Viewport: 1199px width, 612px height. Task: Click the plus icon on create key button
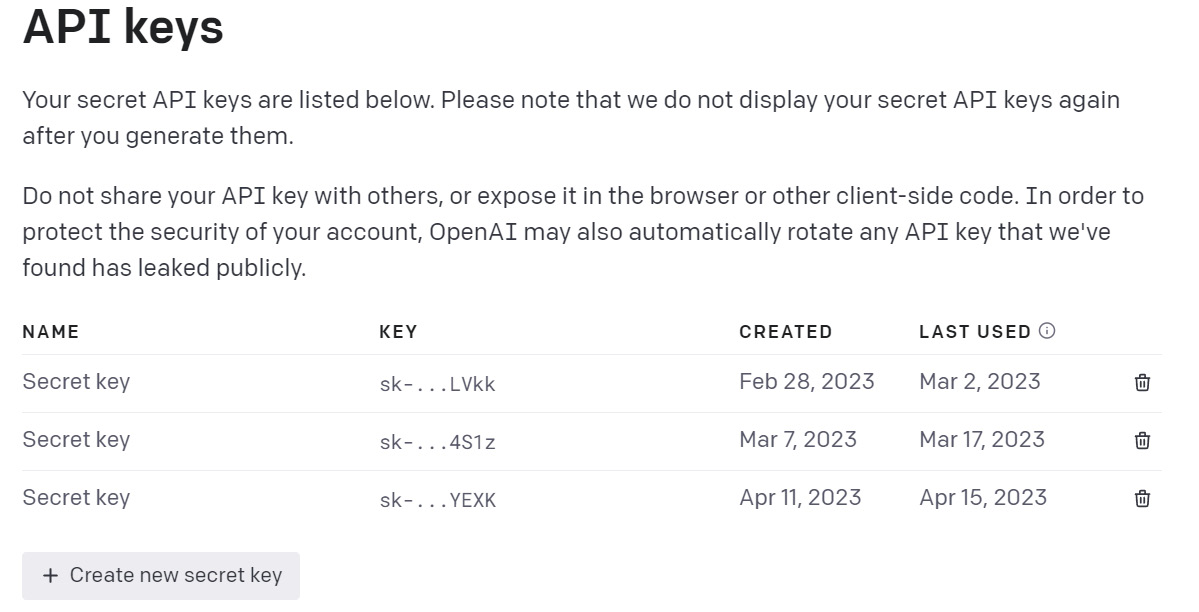[50, 575]
